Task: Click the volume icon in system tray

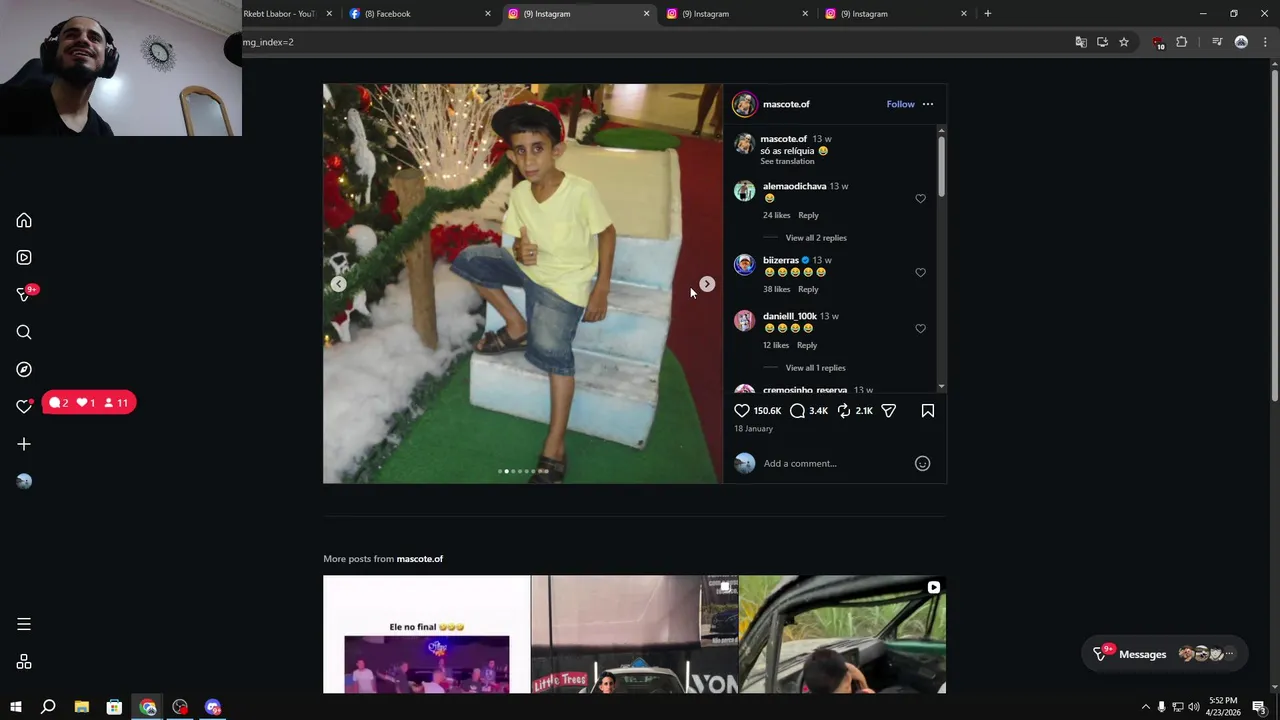Action: click(x=1194, y=707)
